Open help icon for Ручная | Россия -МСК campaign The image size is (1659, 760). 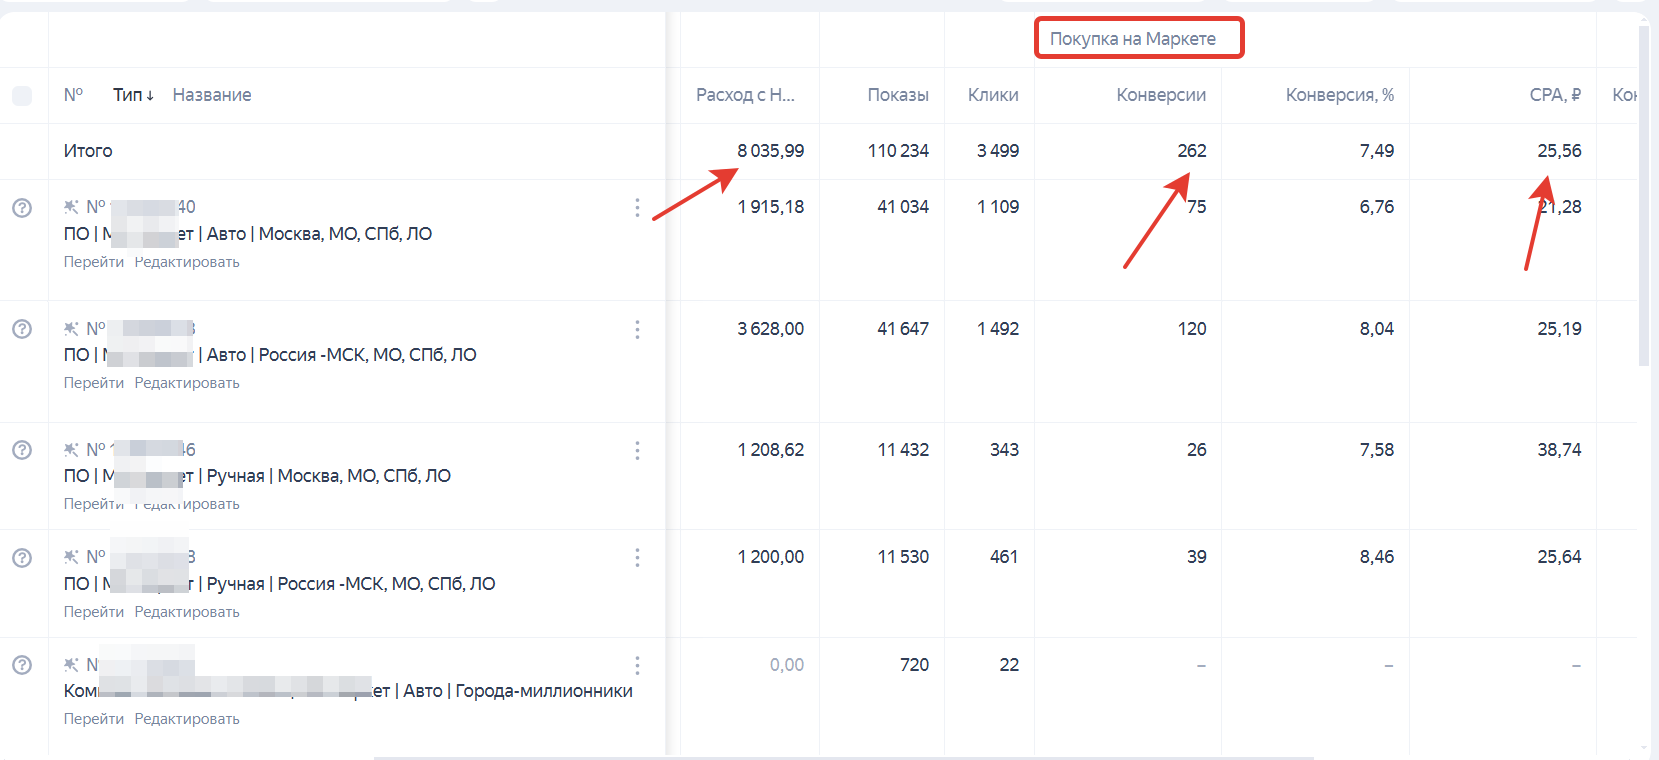22,557
